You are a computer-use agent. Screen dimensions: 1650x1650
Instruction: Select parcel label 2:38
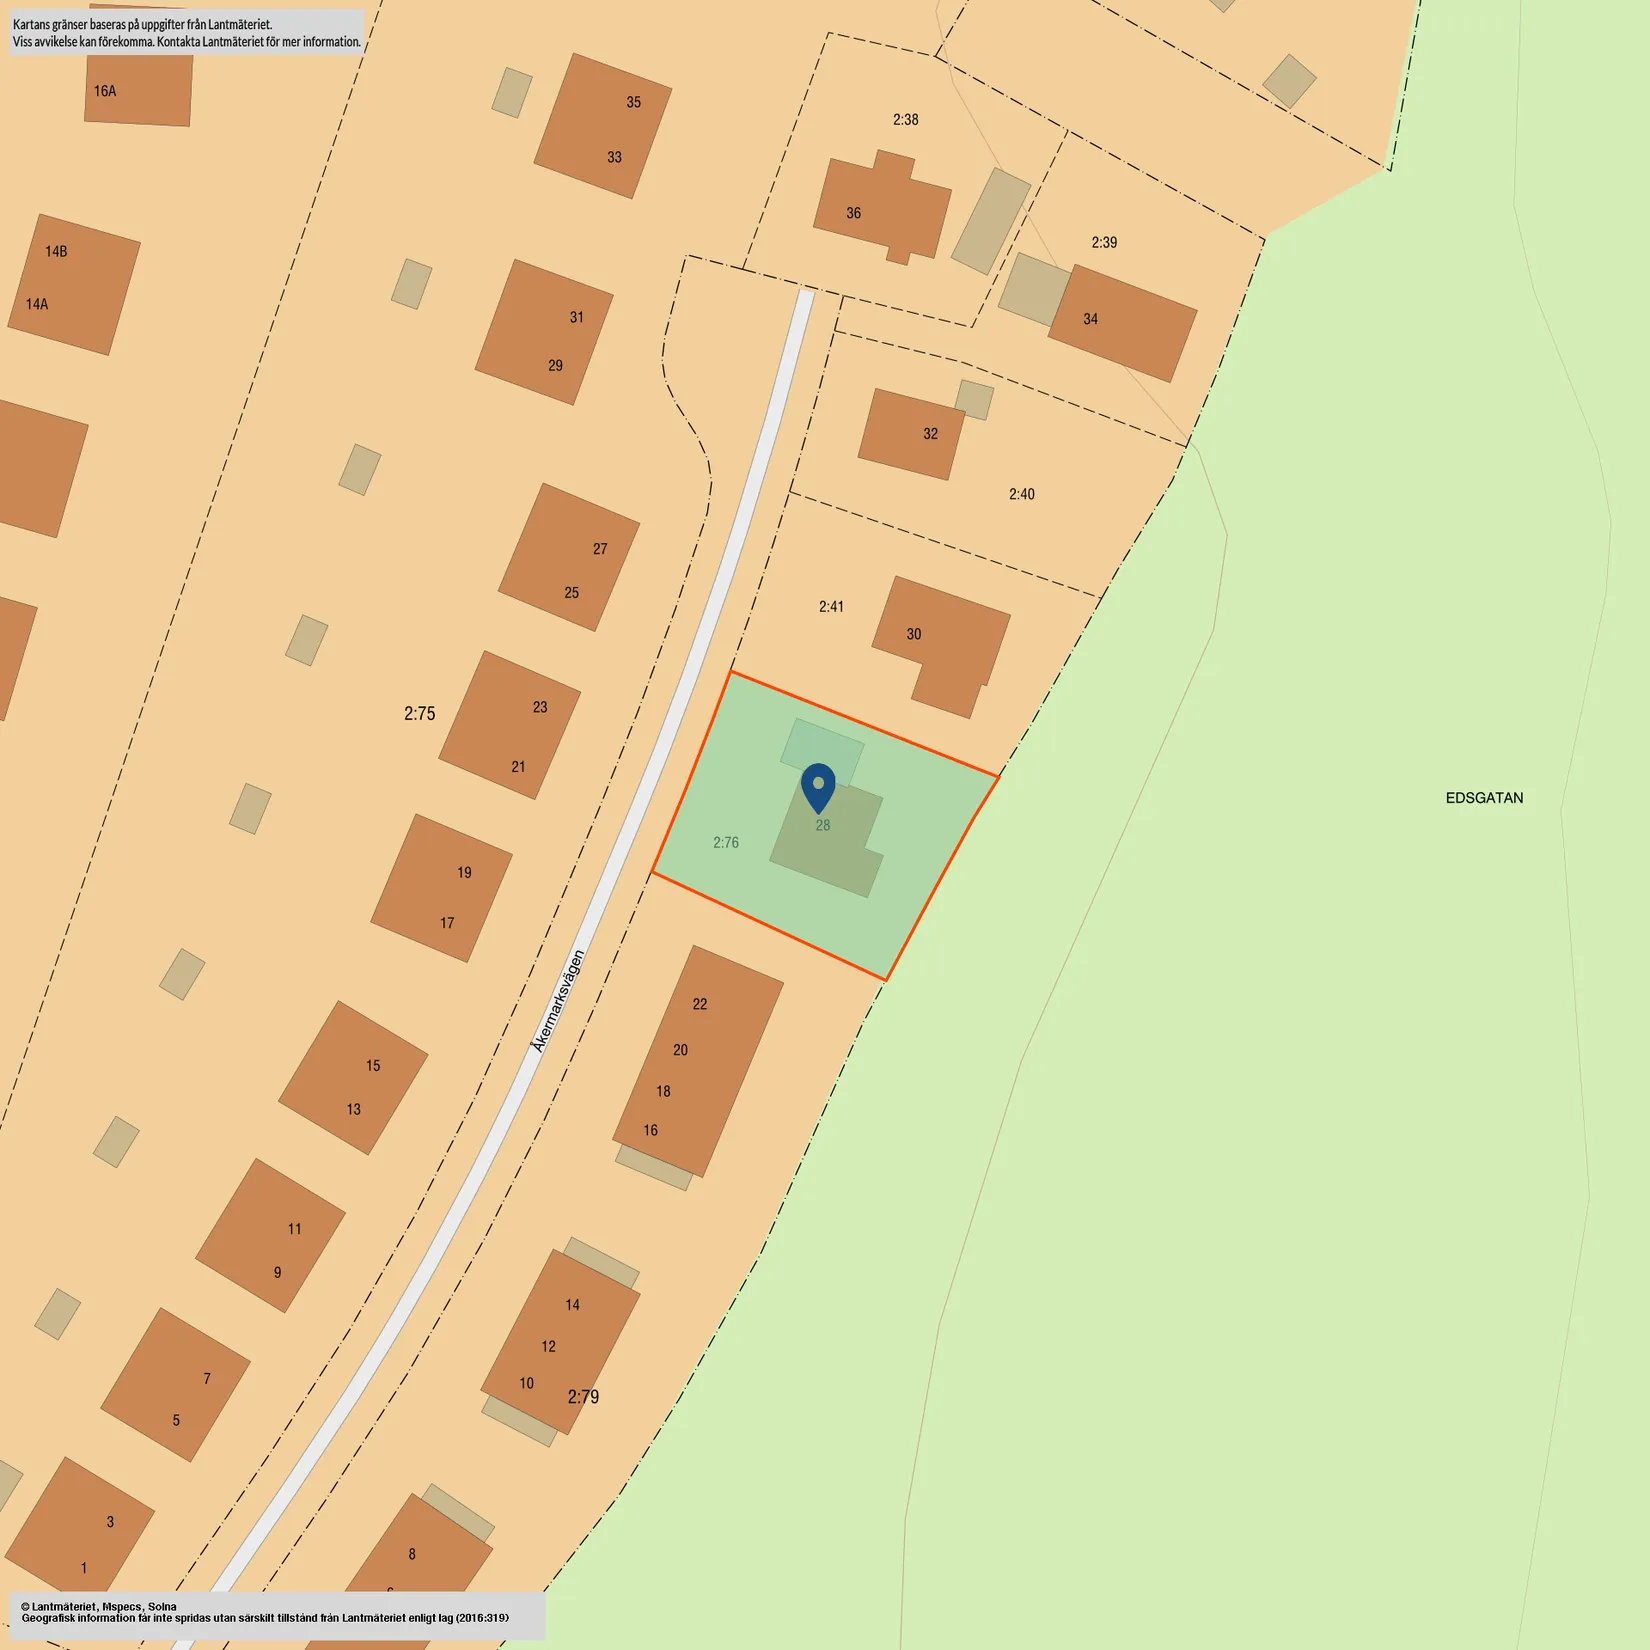click(x=905, y=120)
